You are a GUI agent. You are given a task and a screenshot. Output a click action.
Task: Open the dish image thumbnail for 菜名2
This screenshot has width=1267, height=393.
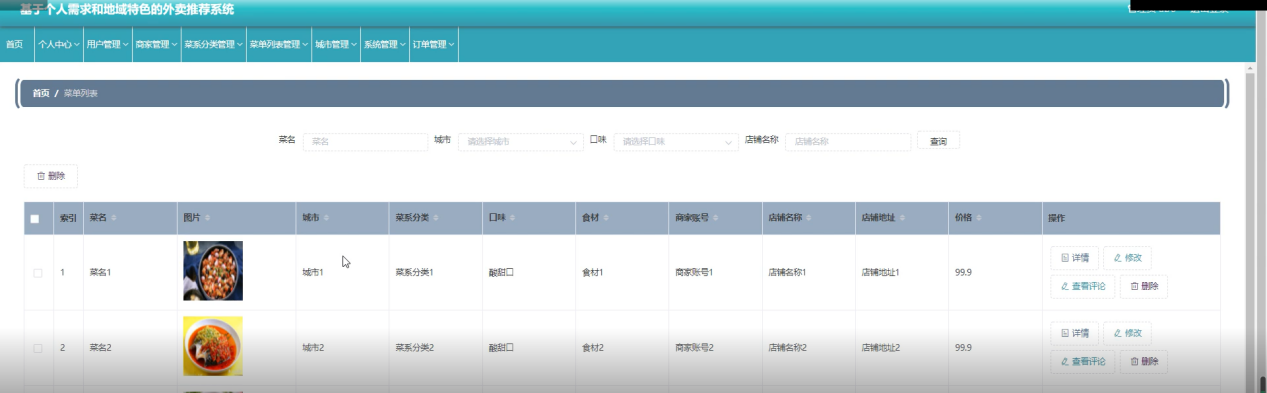pos(213,346)
